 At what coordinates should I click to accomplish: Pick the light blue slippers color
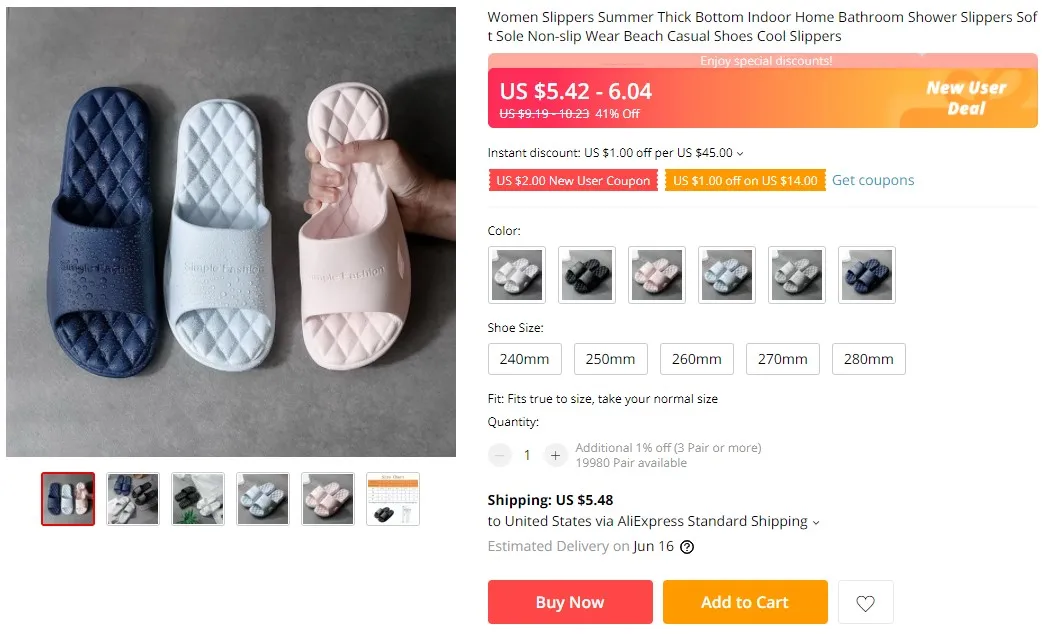pyautogui.click(x=727, y=275)
